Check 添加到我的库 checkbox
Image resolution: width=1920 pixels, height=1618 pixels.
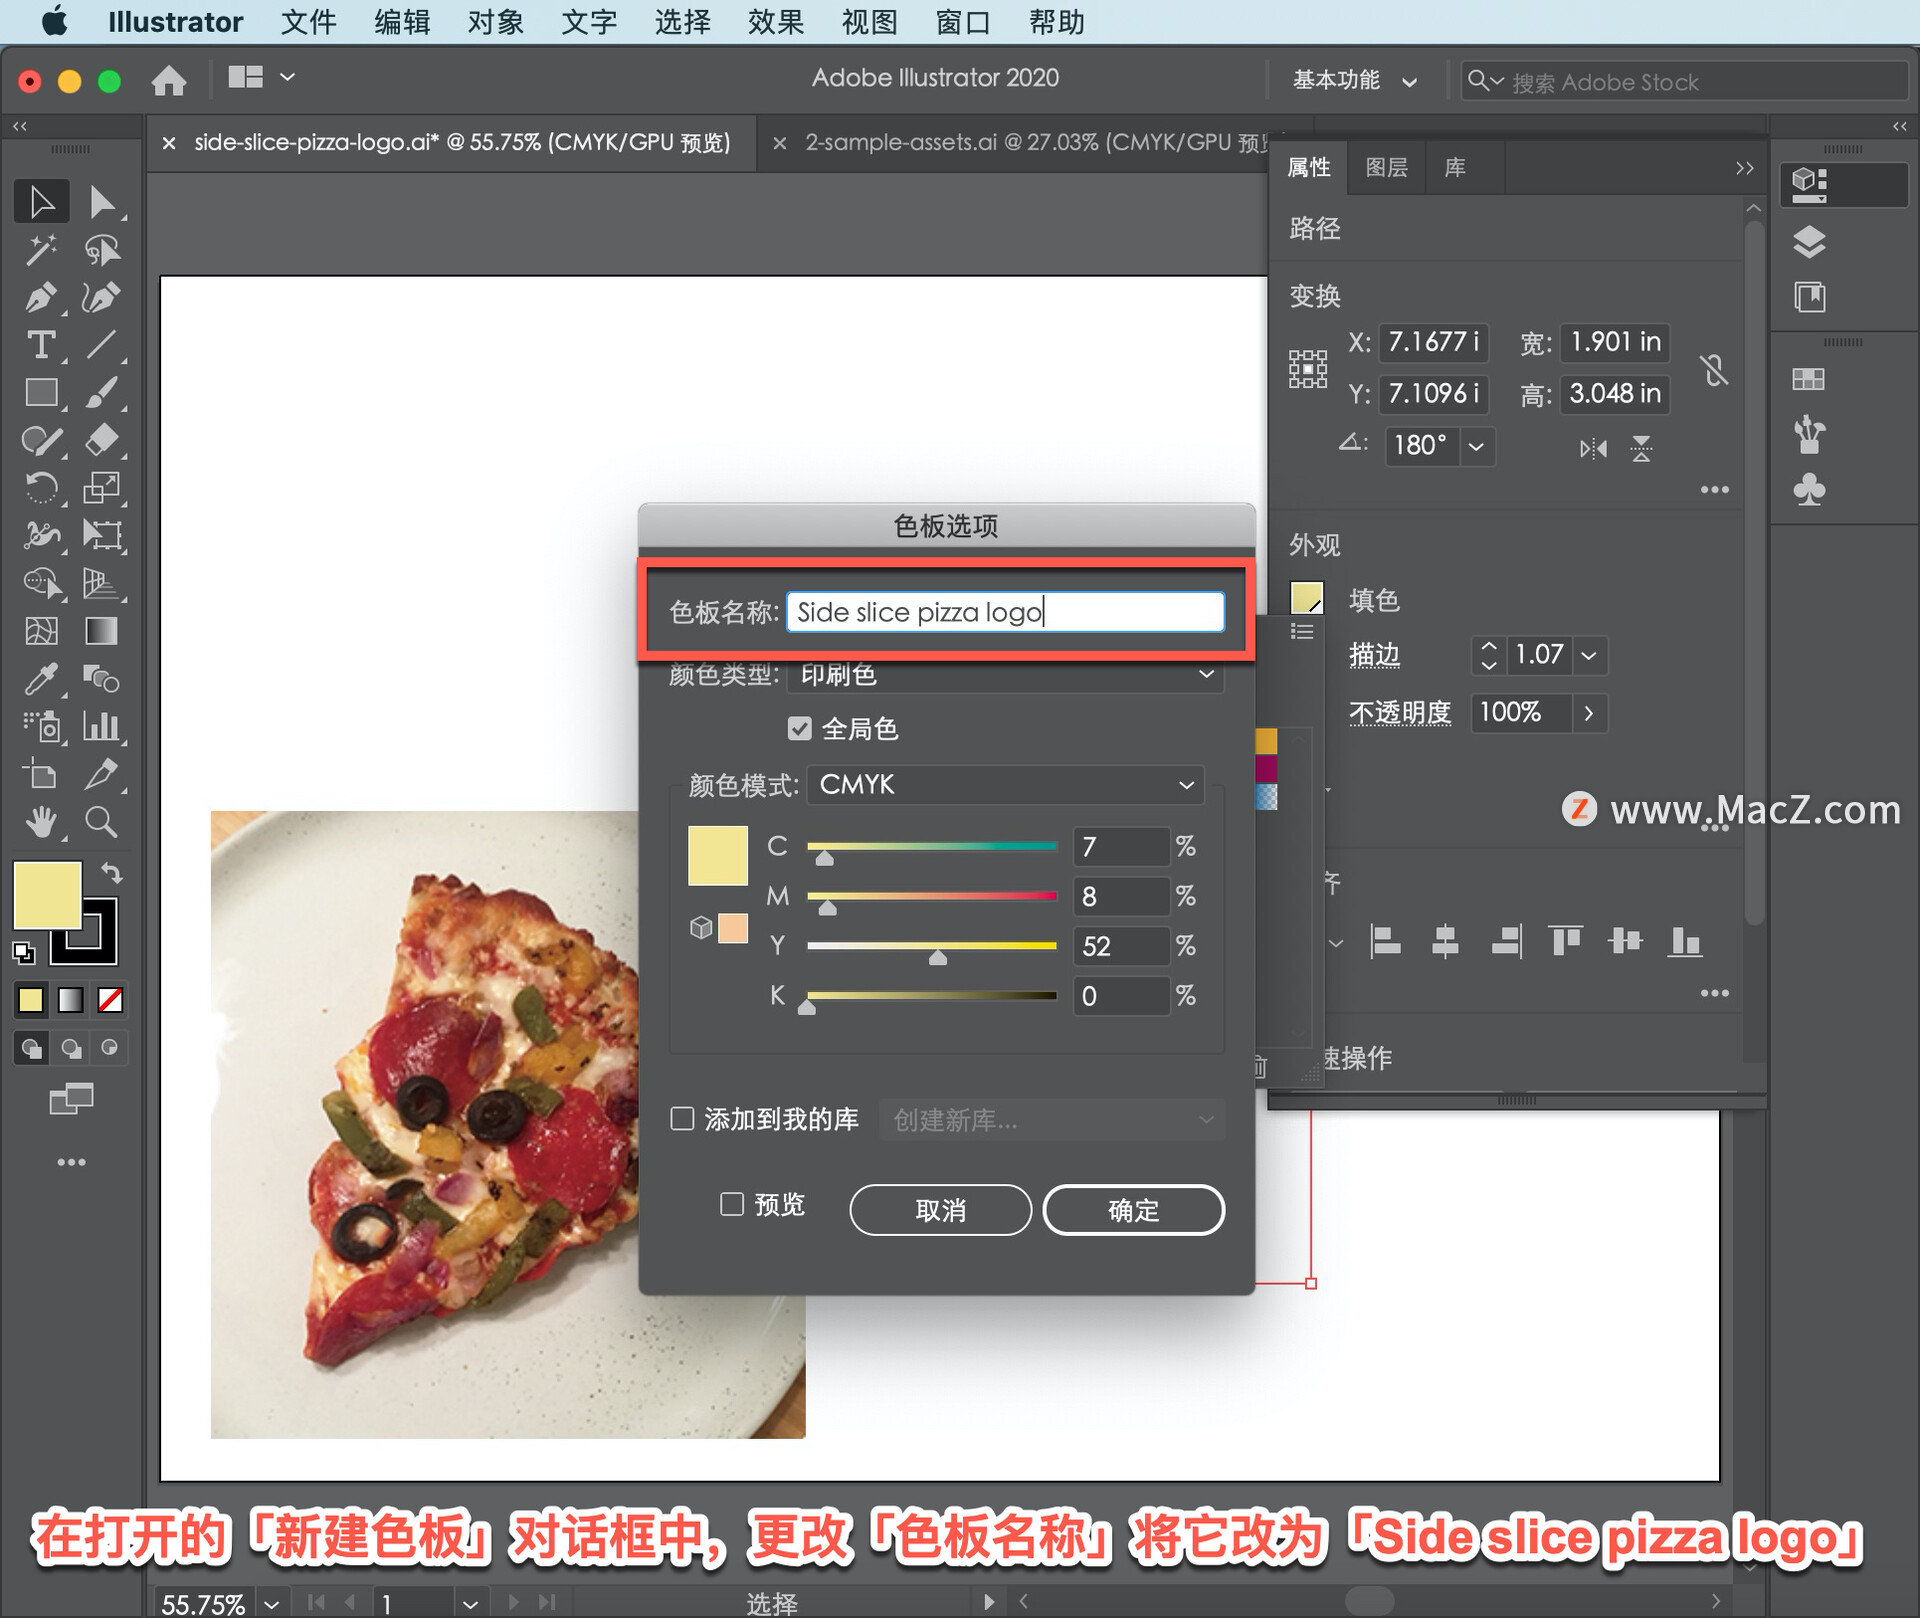[683, 1119]
